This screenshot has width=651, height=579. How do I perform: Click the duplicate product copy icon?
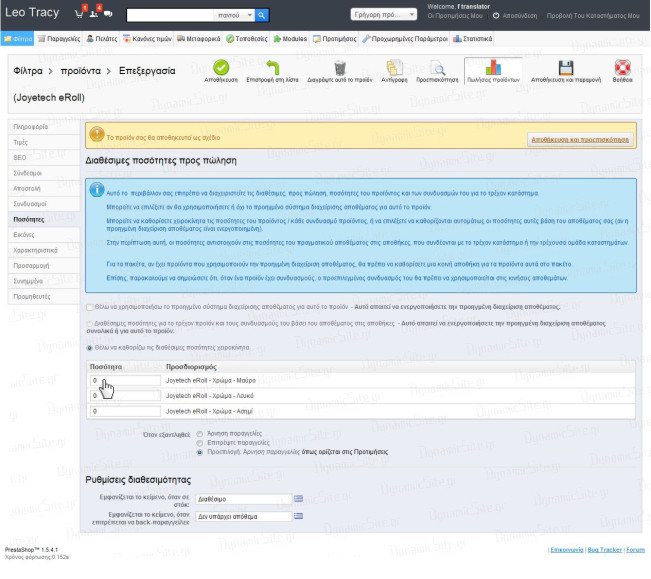(x=394, y=68)
